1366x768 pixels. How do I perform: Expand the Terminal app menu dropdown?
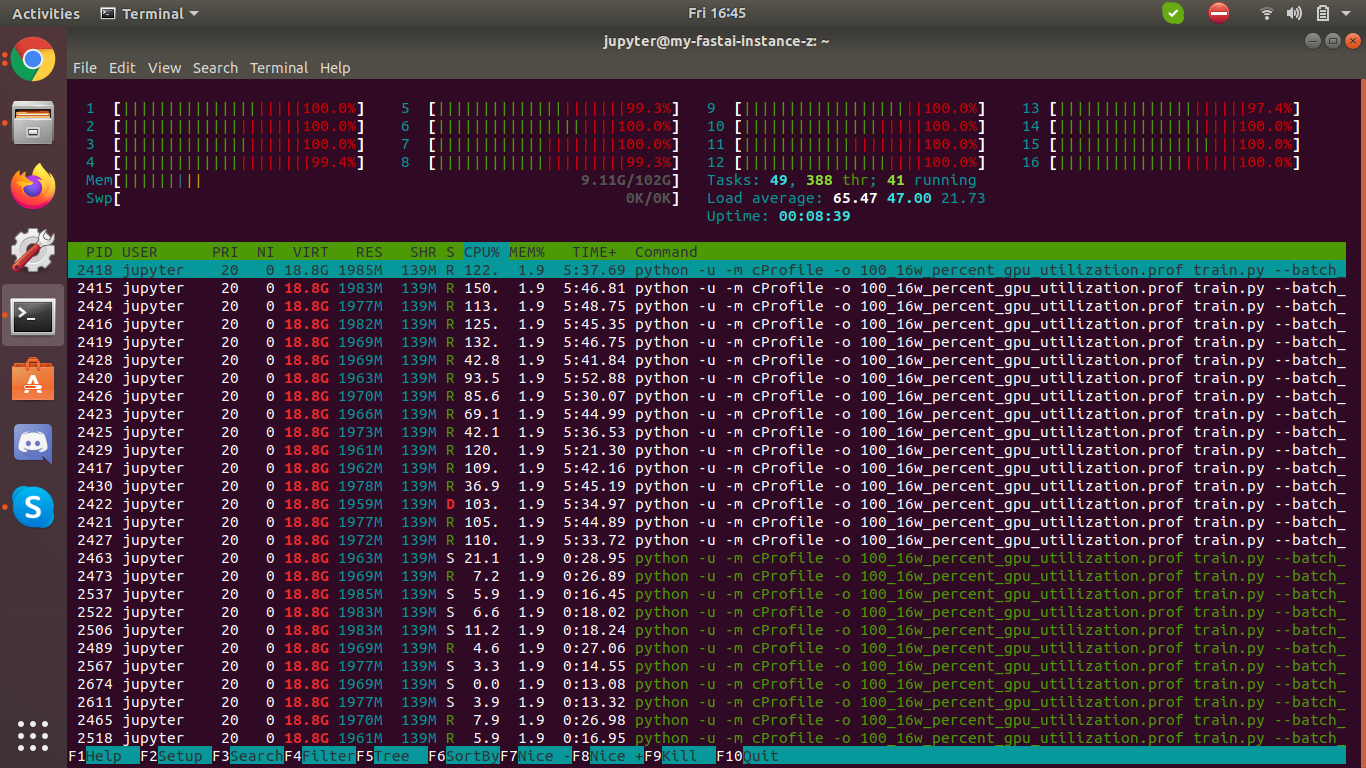[150, 14]
